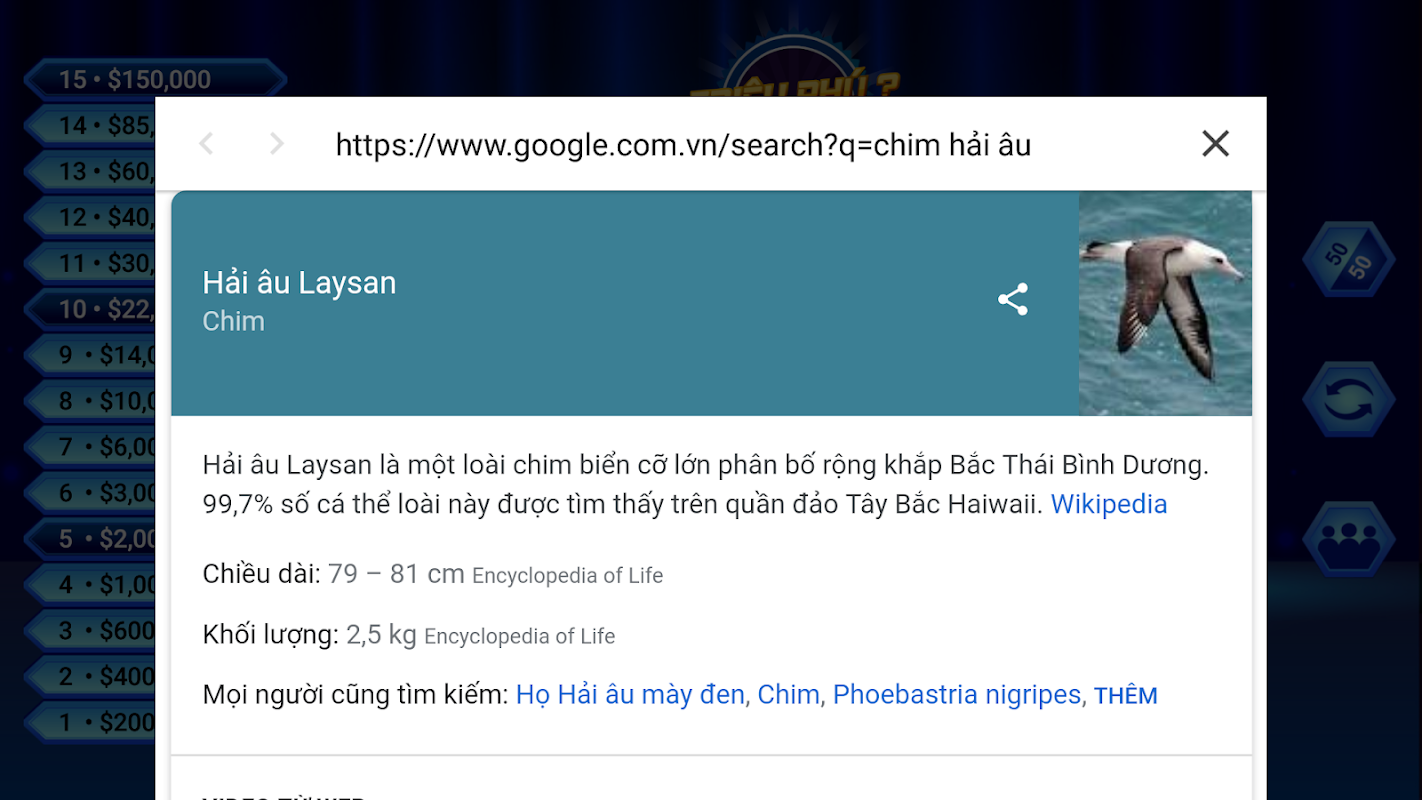
Task: Open the Wikipedia link
Action: pos(1108,504)
